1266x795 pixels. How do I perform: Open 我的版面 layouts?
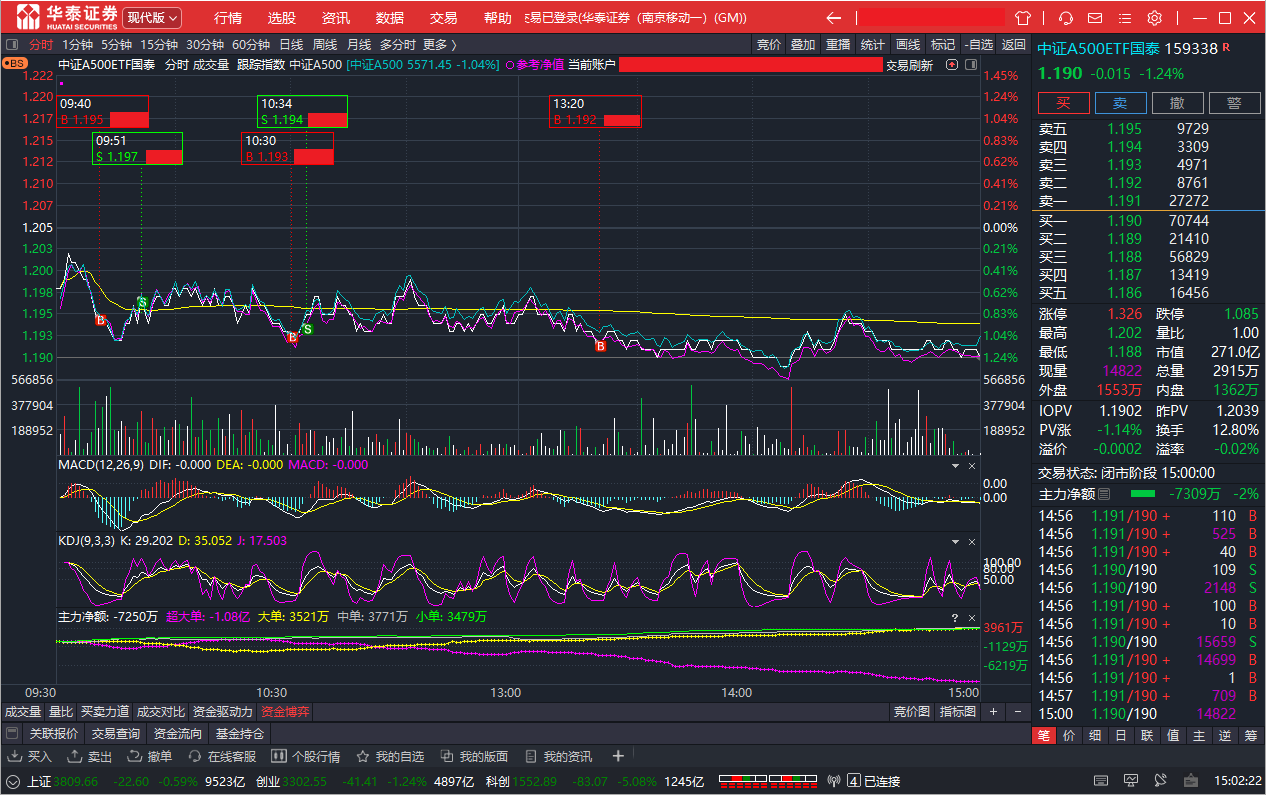[x=475, y=756]
